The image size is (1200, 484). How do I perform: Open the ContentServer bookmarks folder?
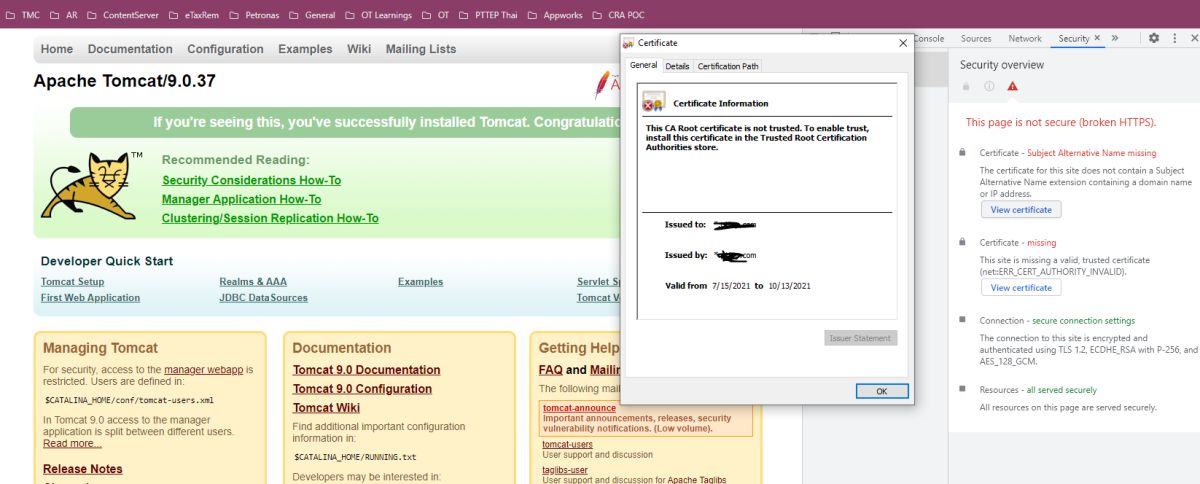point(123,15)
